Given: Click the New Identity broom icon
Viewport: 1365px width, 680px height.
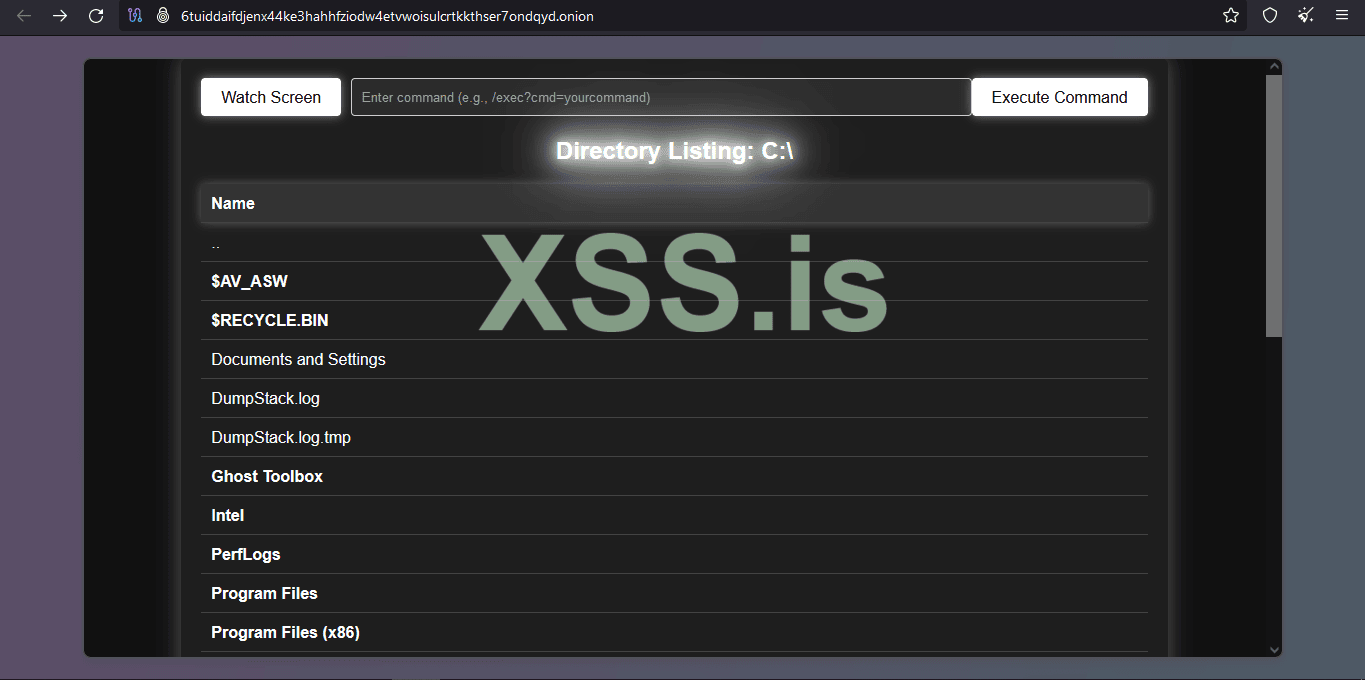Looking at the screenshot, I should pos(1306,16).
